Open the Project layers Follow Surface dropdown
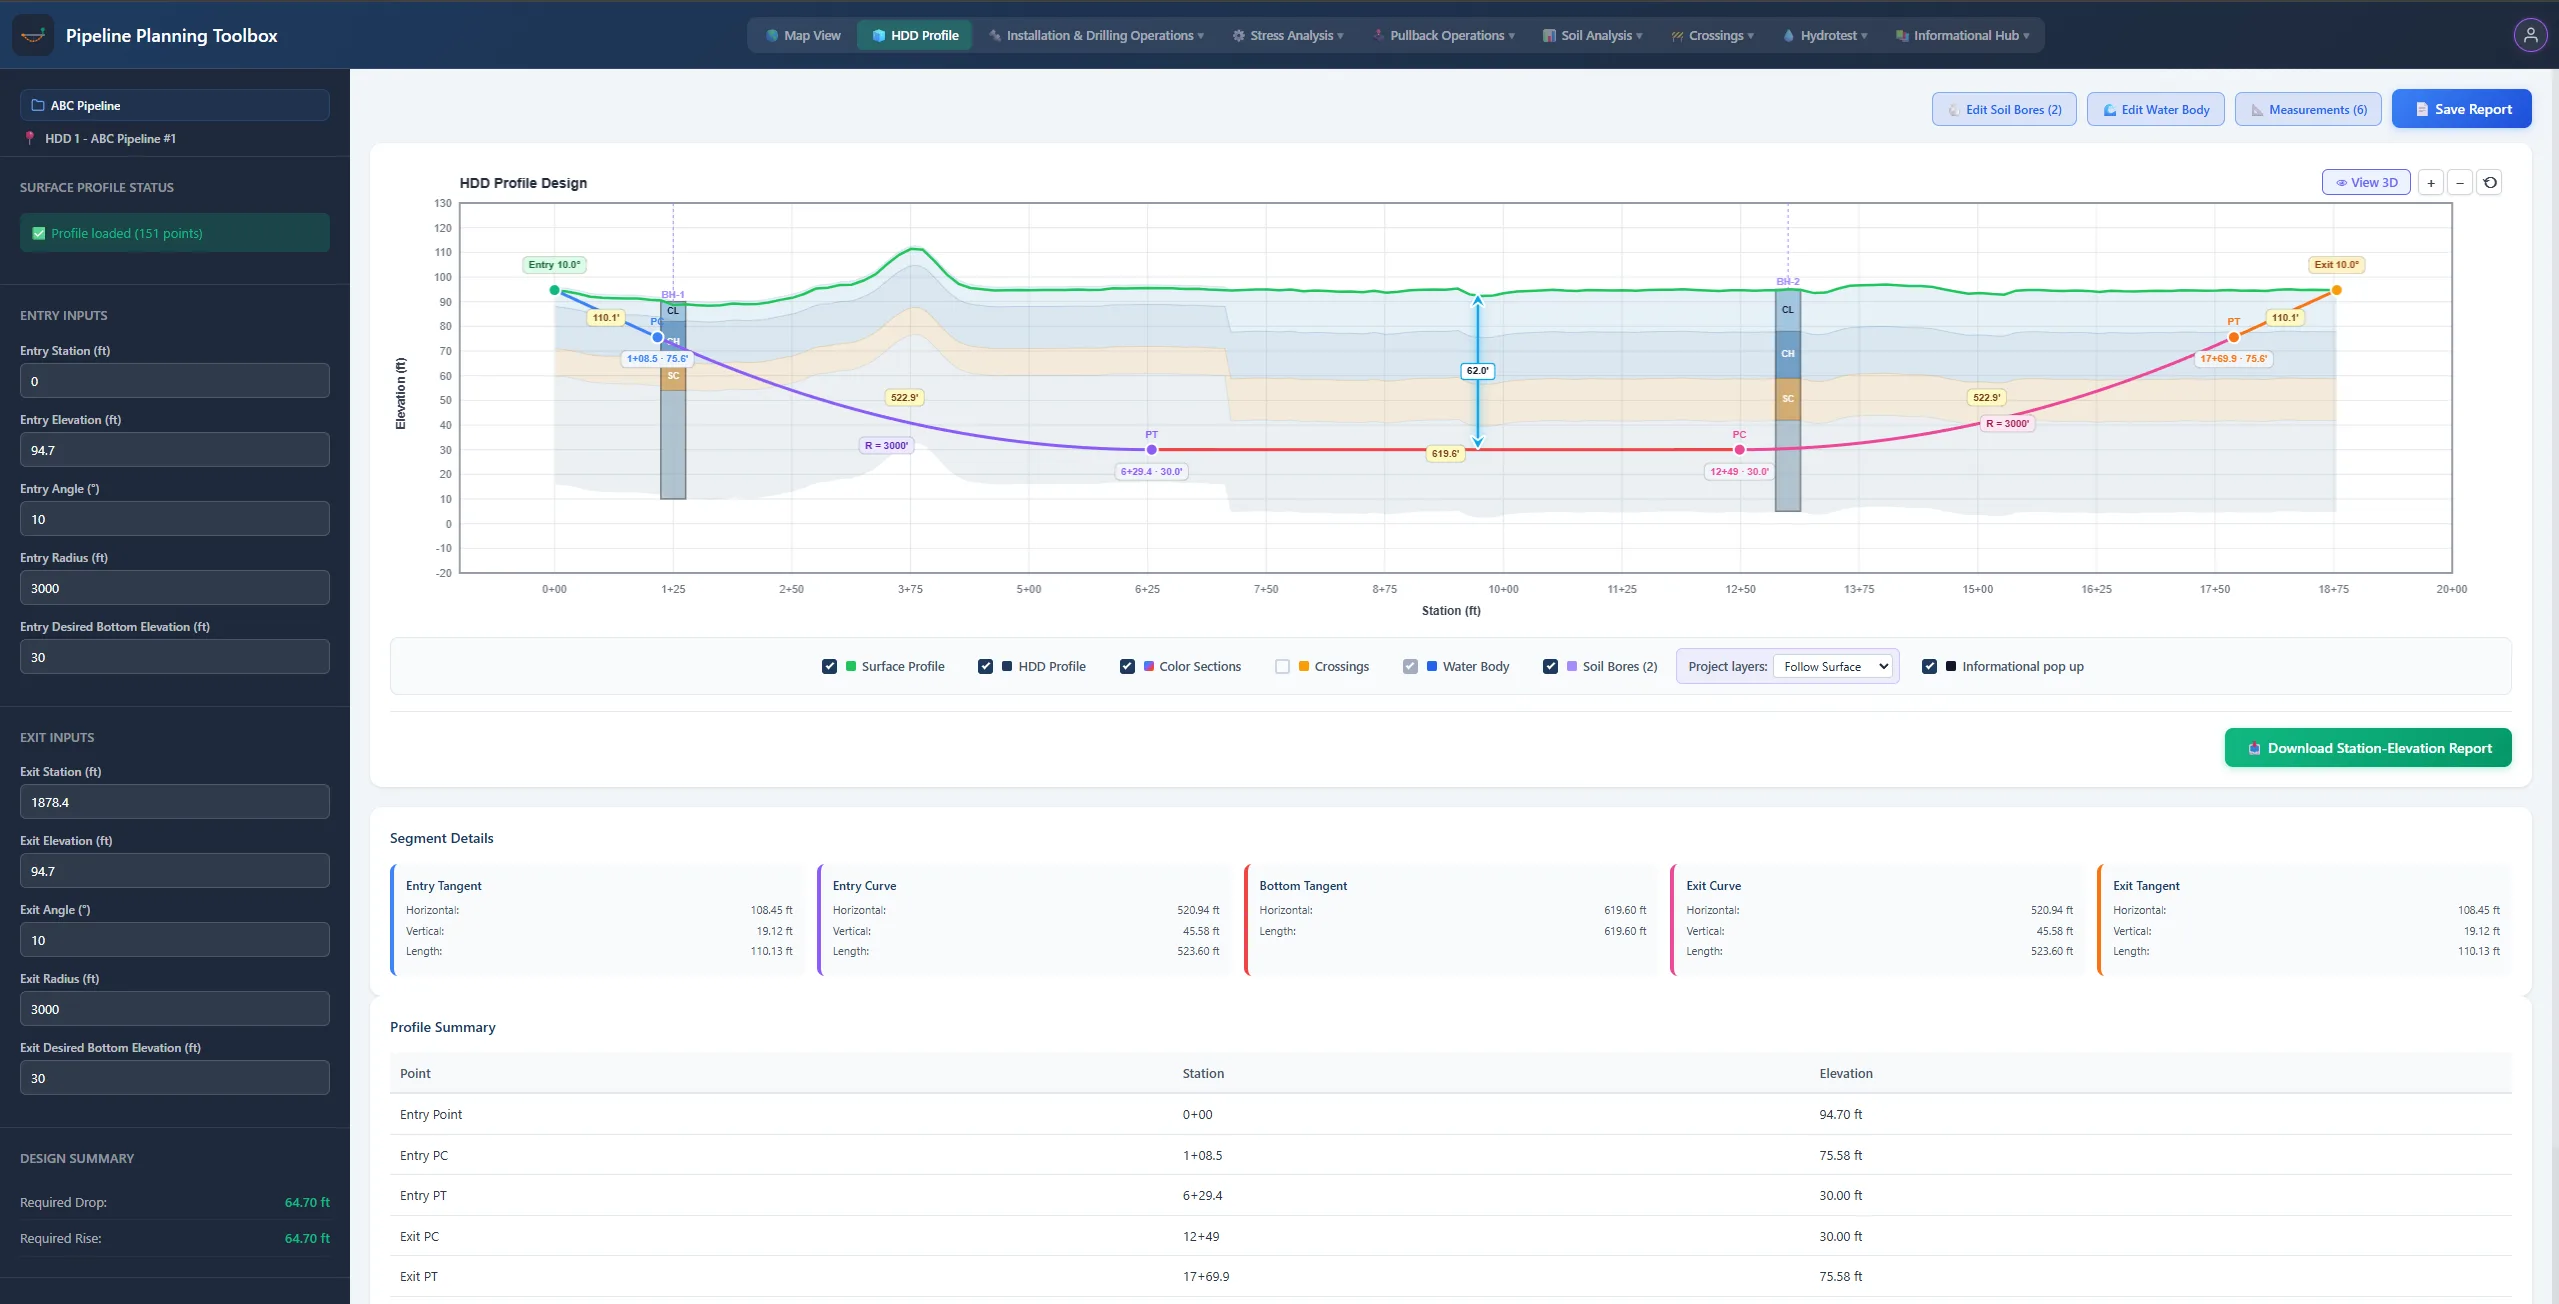Viewport: 2559px width, 1304px height. click(1833, 666)
